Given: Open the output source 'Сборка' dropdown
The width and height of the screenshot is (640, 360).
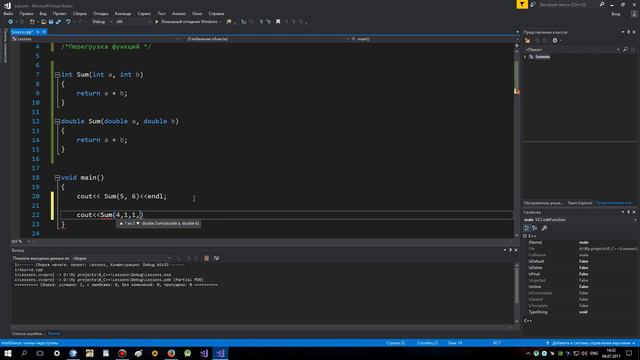Looking at the screenshot, I should point(122,258).
